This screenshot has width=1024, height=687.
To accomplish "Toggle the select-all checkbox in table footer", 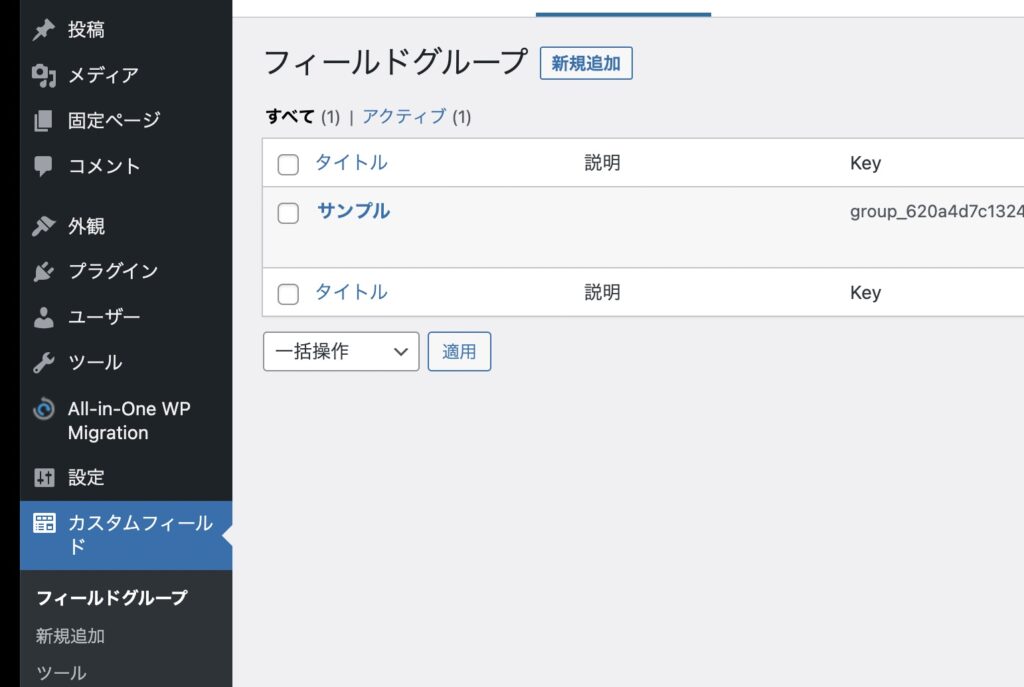I will click(288, 293).
